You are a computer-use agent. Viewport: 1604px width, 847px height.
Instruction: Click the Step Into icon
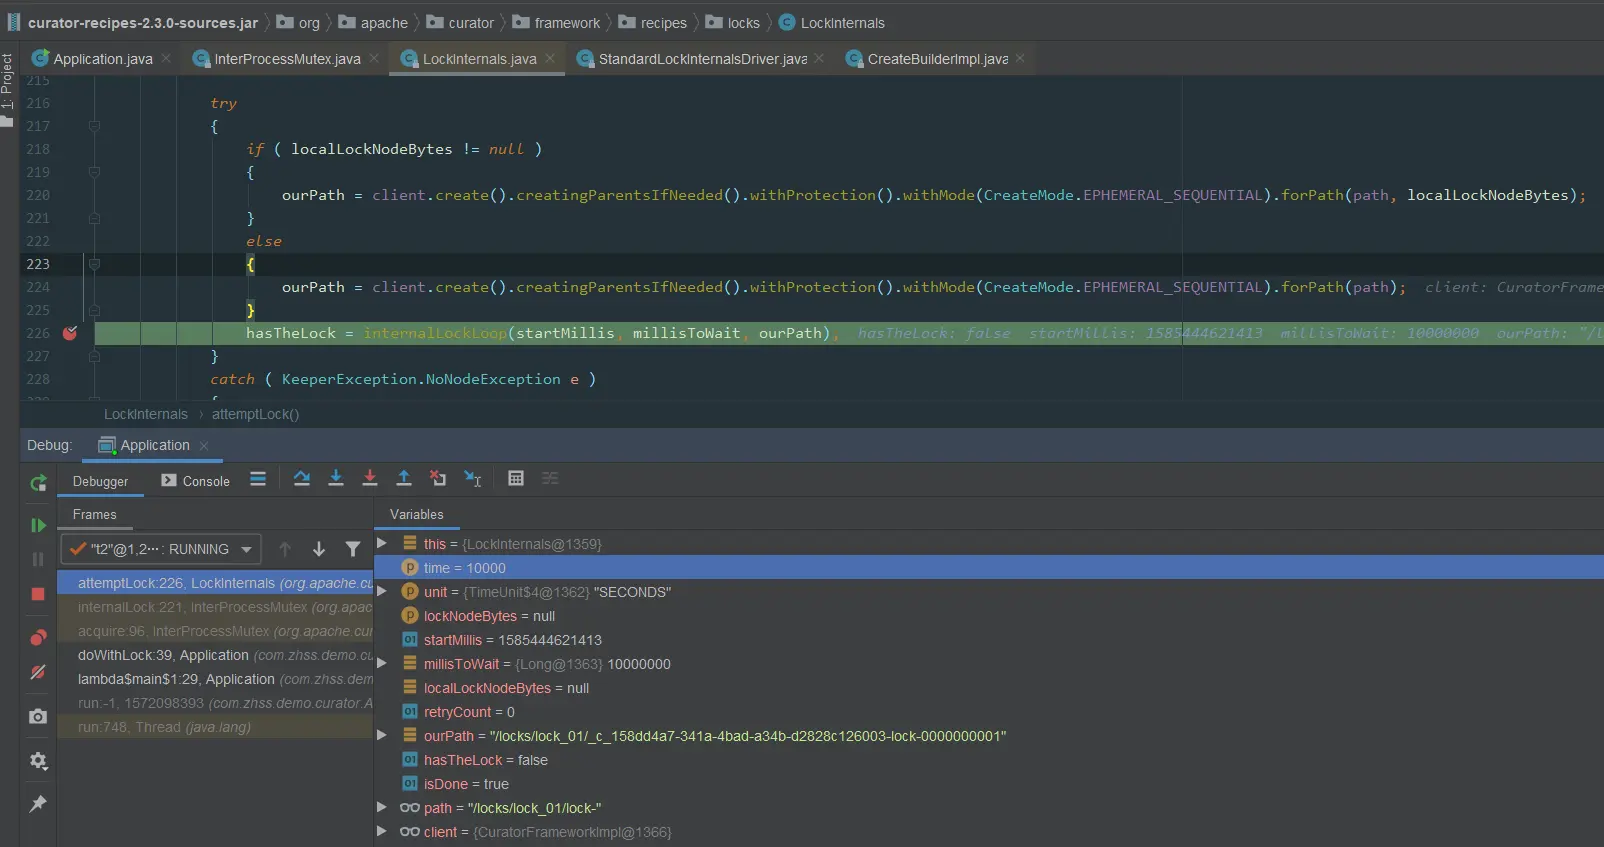pos(336,479)
